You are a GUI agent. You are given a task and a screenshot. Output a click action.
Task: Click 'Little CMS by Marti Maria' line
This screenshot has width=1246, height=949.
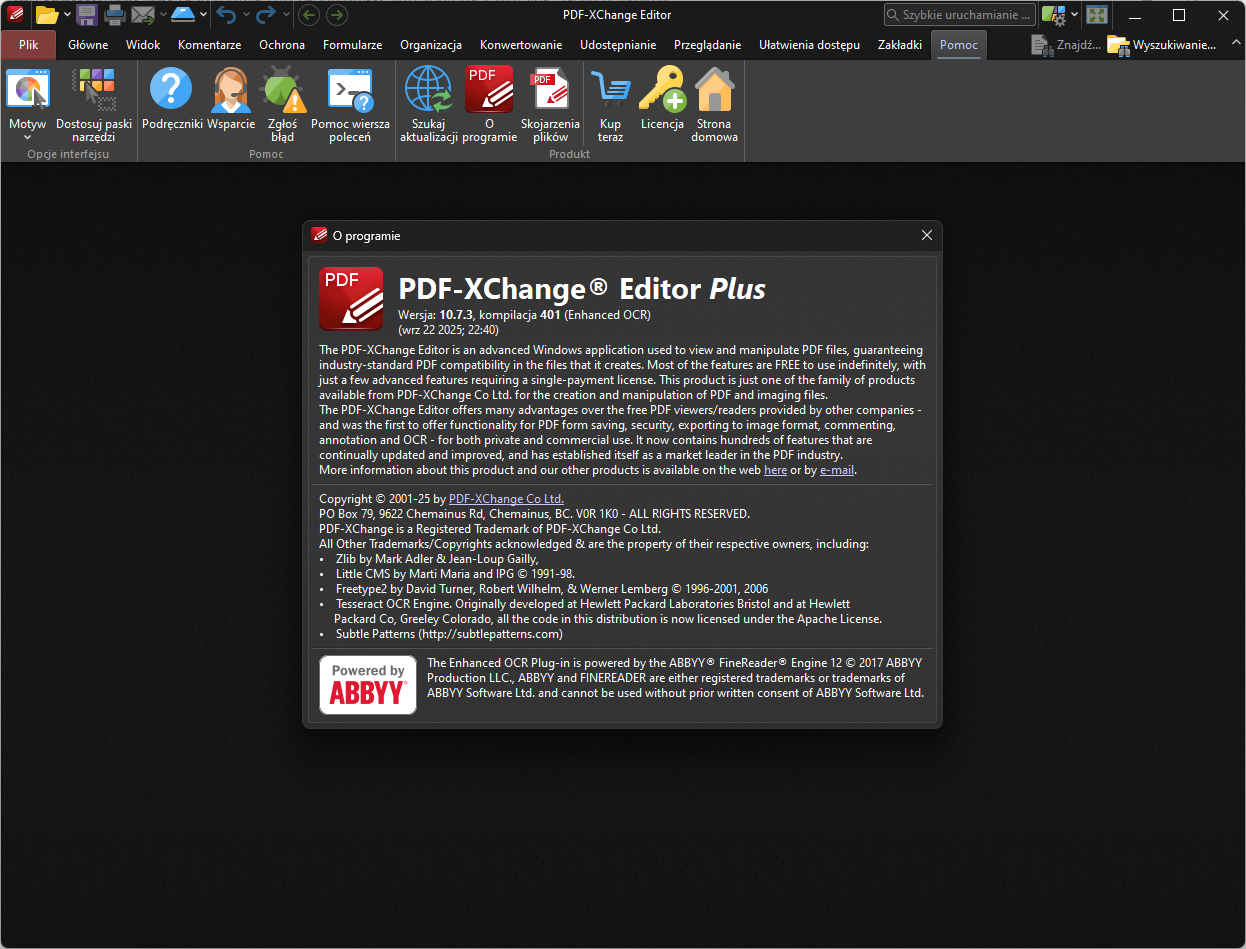tap(455, 574)
